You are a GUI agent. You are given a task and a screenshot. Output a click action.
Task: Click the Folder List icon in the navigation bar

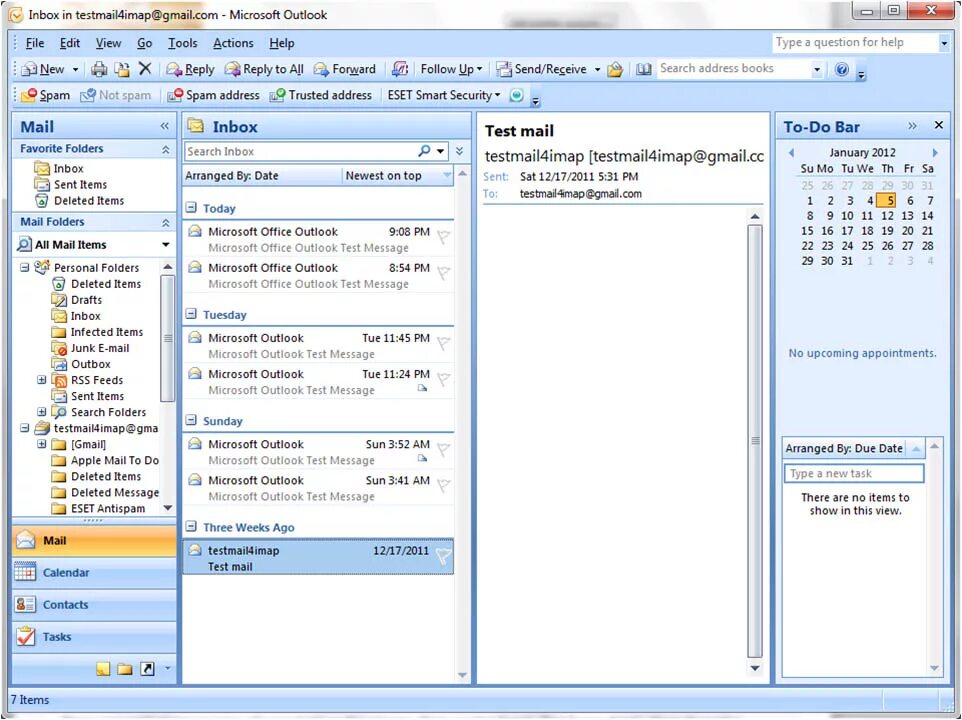tap(125, 668)
